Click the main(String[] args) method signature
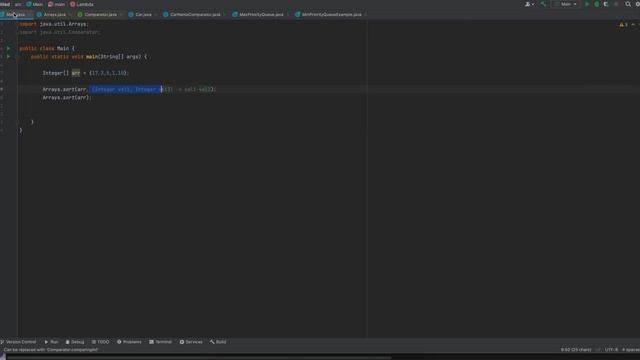Image resolution: width=640 pixels, height=360 pixels. point(116,57)
